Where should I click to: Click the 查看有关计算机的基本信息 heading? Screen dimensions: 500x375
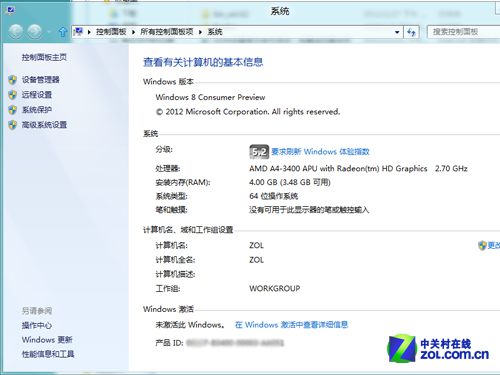[203, 62]
